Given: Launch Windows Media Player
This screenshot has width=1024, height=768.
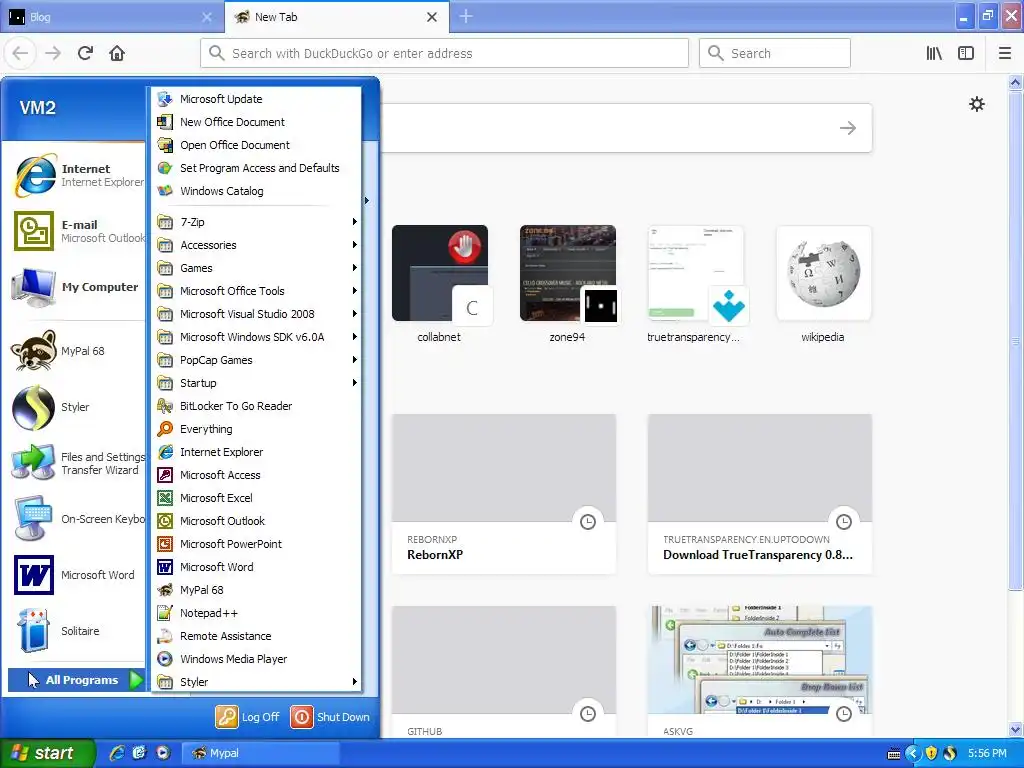Looking at the screenshot, I should coord(257,659).
